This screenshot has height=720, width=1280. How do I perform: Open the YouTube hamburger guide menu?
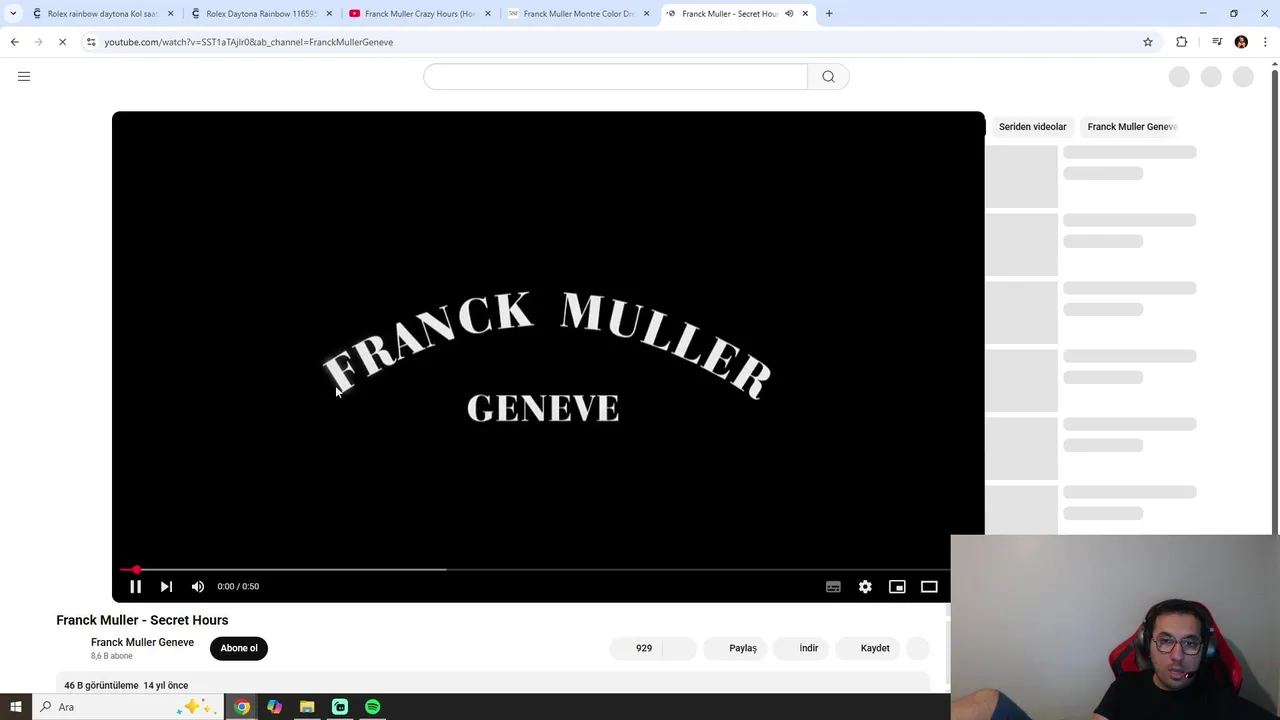click(24, 76)
